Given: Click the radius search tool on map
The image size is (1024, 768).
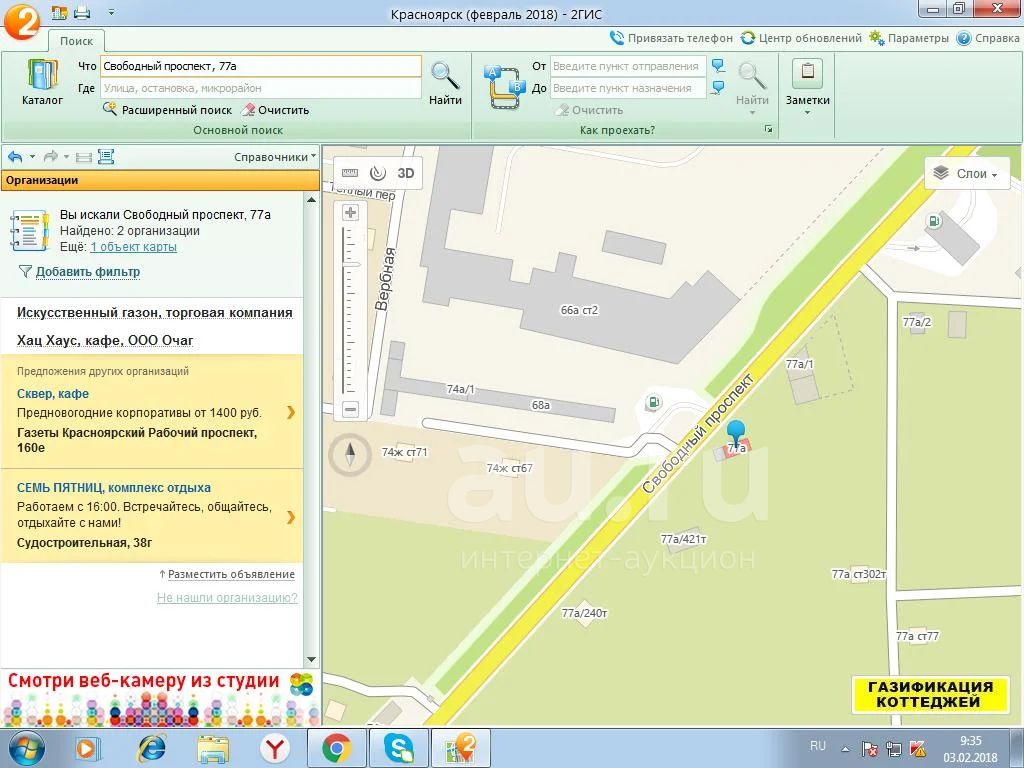Looking at the screenshot, I should (377, 173).
